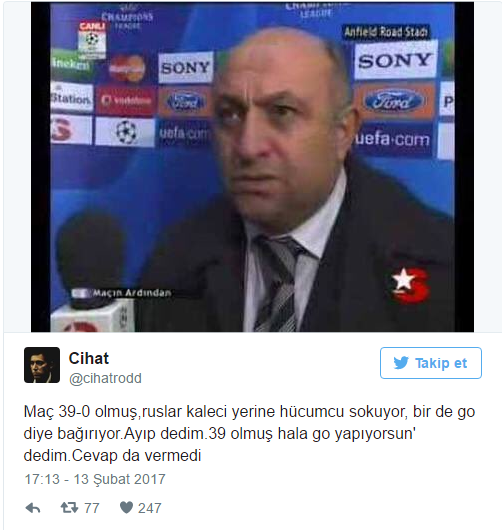Click the Ford logo on the right backdrop
The width and height of the screenshot is (502, 530).
pyautogui.click(x=394, y=100)
